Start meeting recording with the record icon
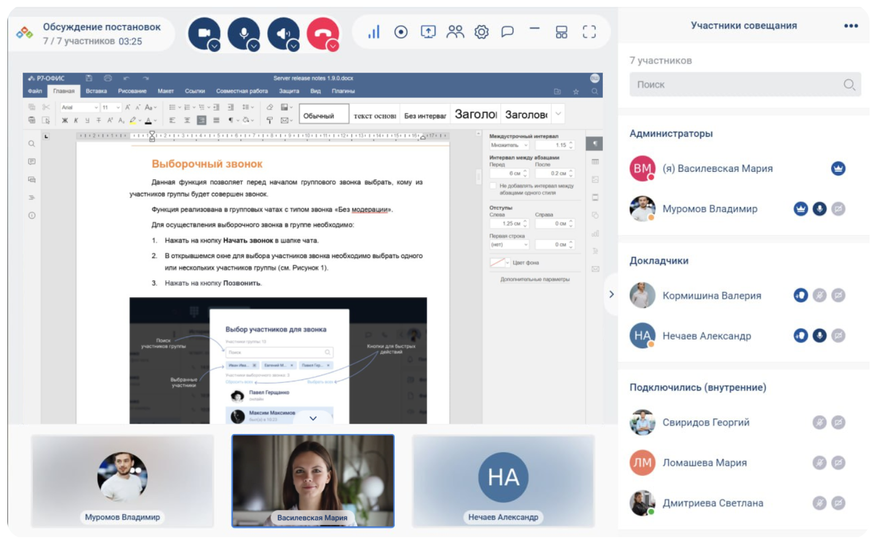Screen dimensions: 877x546 [401, 32]
